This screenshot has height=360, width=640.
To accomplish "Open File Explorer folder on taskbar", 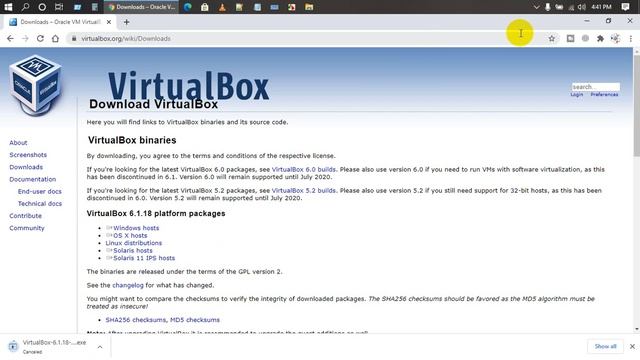I will 309,7.
